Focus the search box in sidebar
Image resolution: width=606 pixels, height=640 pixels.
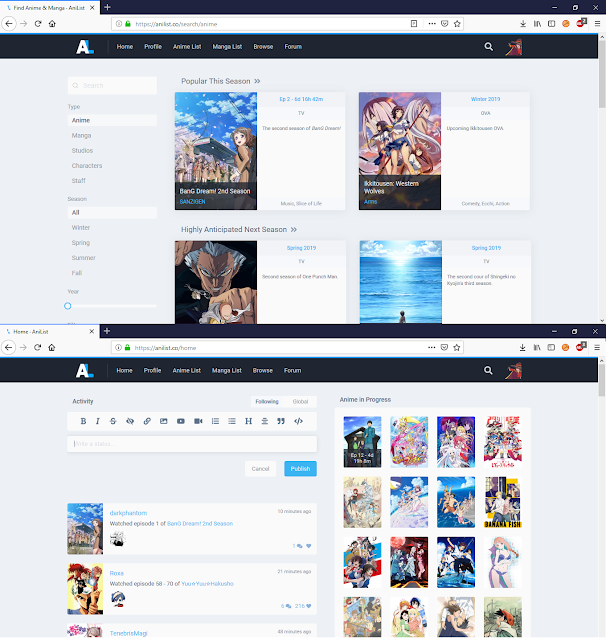click(x=112, y=85)
